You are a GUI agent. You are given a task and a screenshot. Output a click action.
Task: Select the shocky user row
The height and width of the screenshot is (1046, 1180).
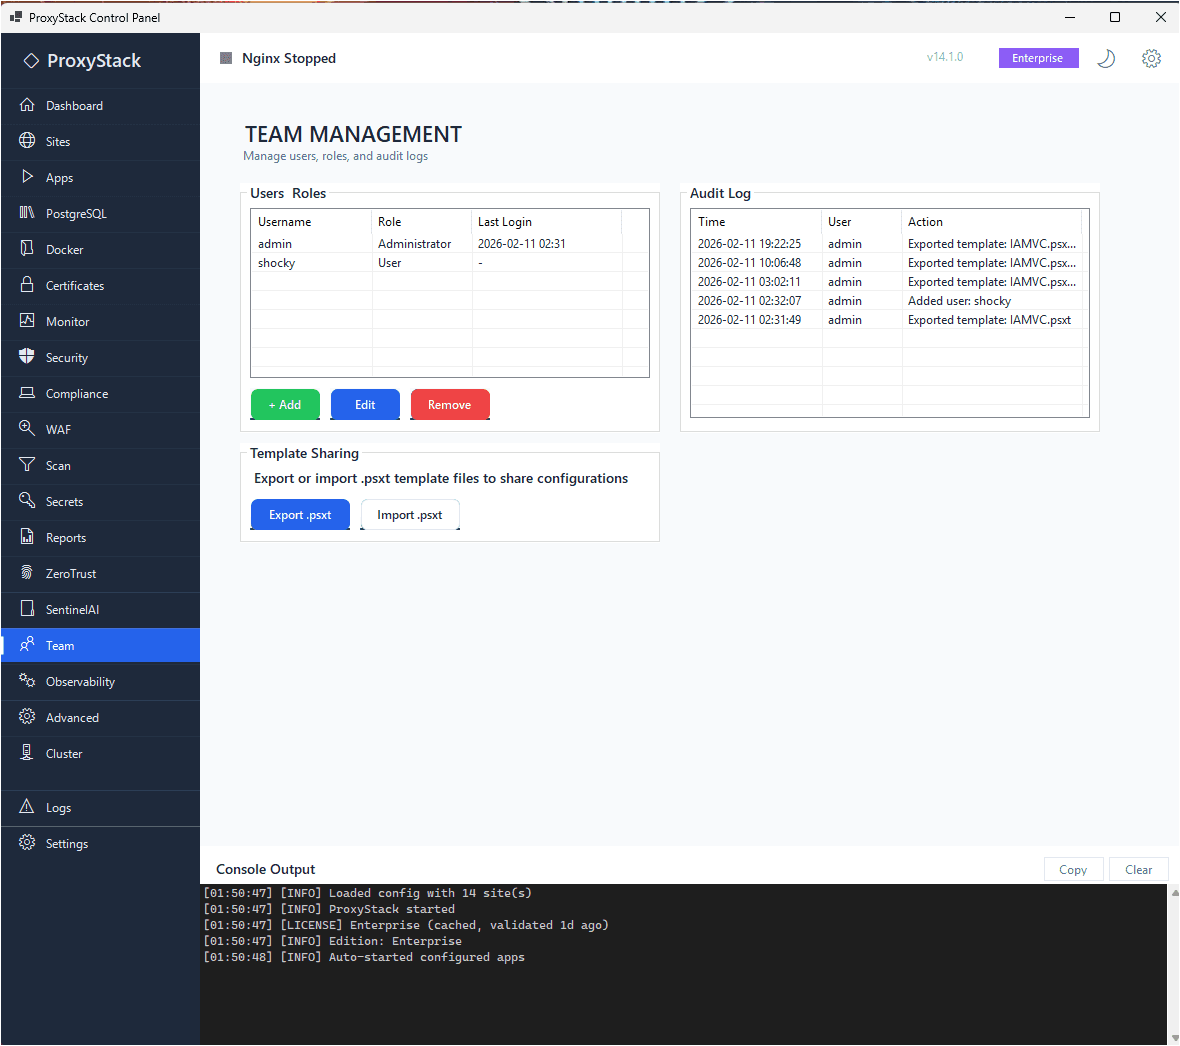pyautogui.click(x=311, y=262)
